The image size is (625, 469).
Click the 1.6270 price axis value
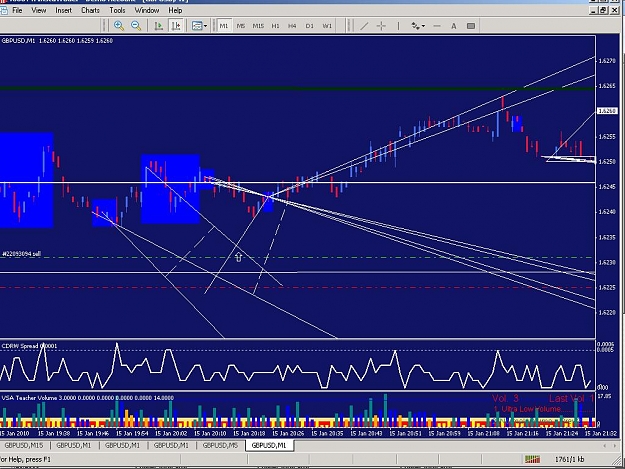[x=607, y=61]
